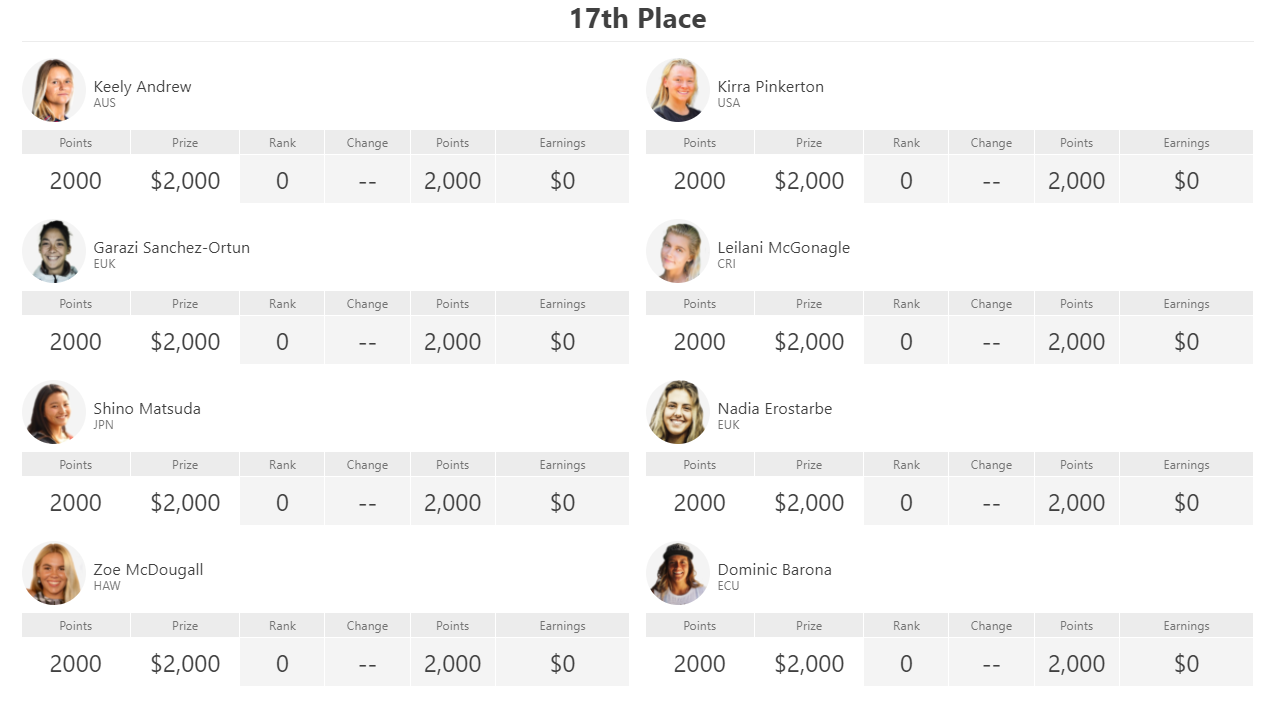The width and height of the screenshot is (1264, 720).
Task: Open the Dominic Barona name link
Action: point(775,570)
